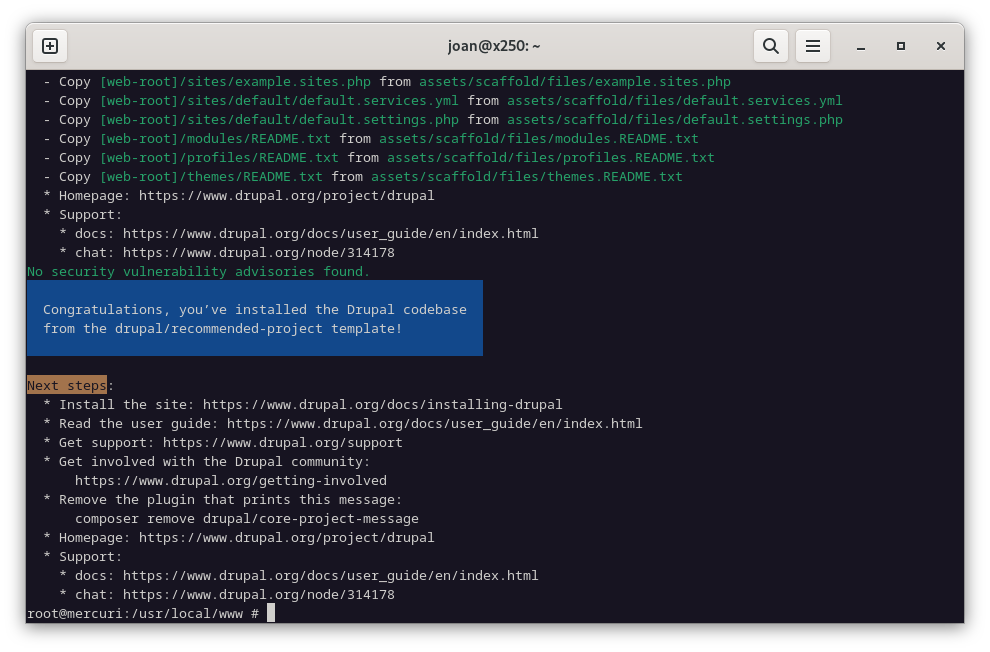The height and width of the screenshot is (652, 990).
Task: Open the drupal.org/support URL
Action: (x=282, y=442)
